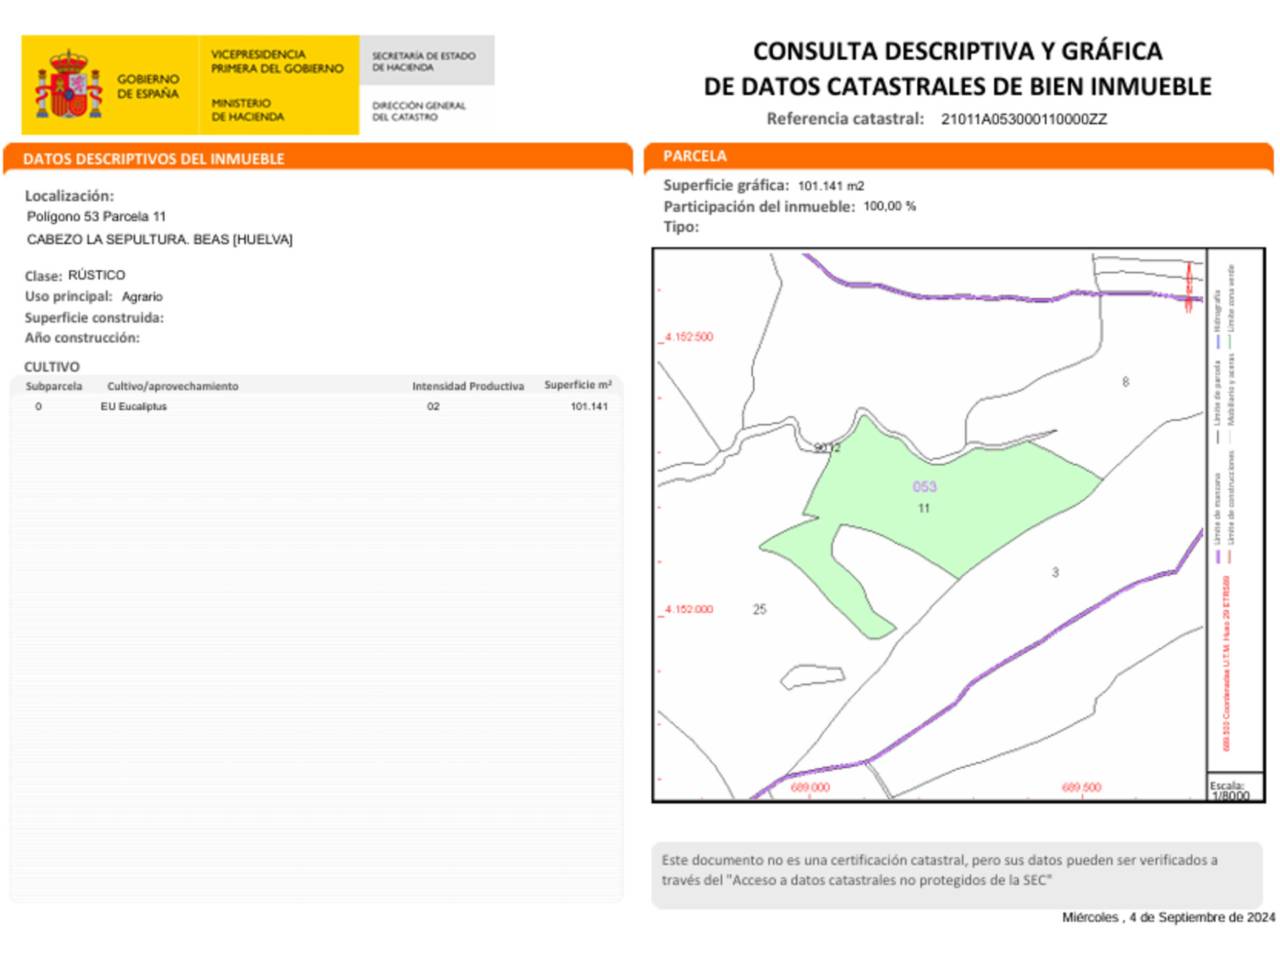Click 'SECRETARÍA DE ESTADO DE HACIENDA' text
Viewport: 1280px width, 960px height.
pos(423,61)
